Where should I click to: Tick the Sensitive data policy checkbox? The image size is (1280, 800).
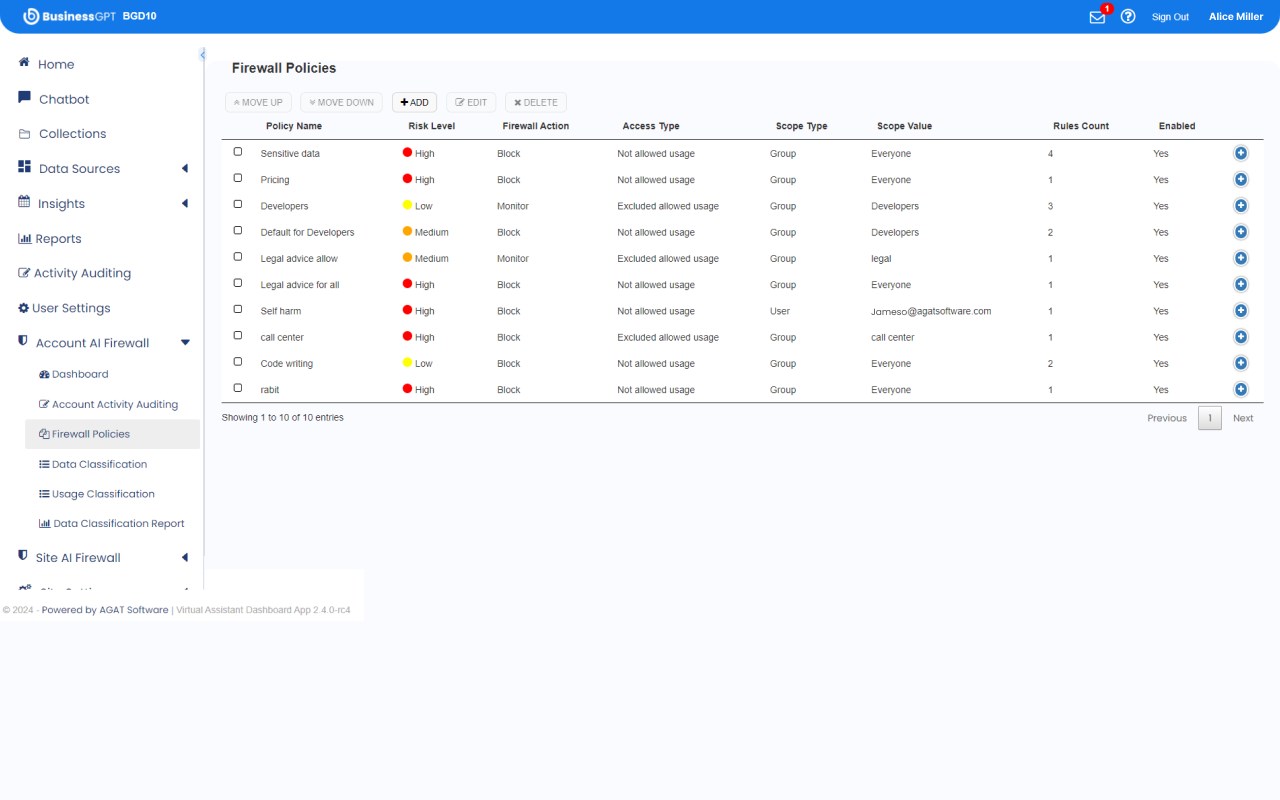238,152
